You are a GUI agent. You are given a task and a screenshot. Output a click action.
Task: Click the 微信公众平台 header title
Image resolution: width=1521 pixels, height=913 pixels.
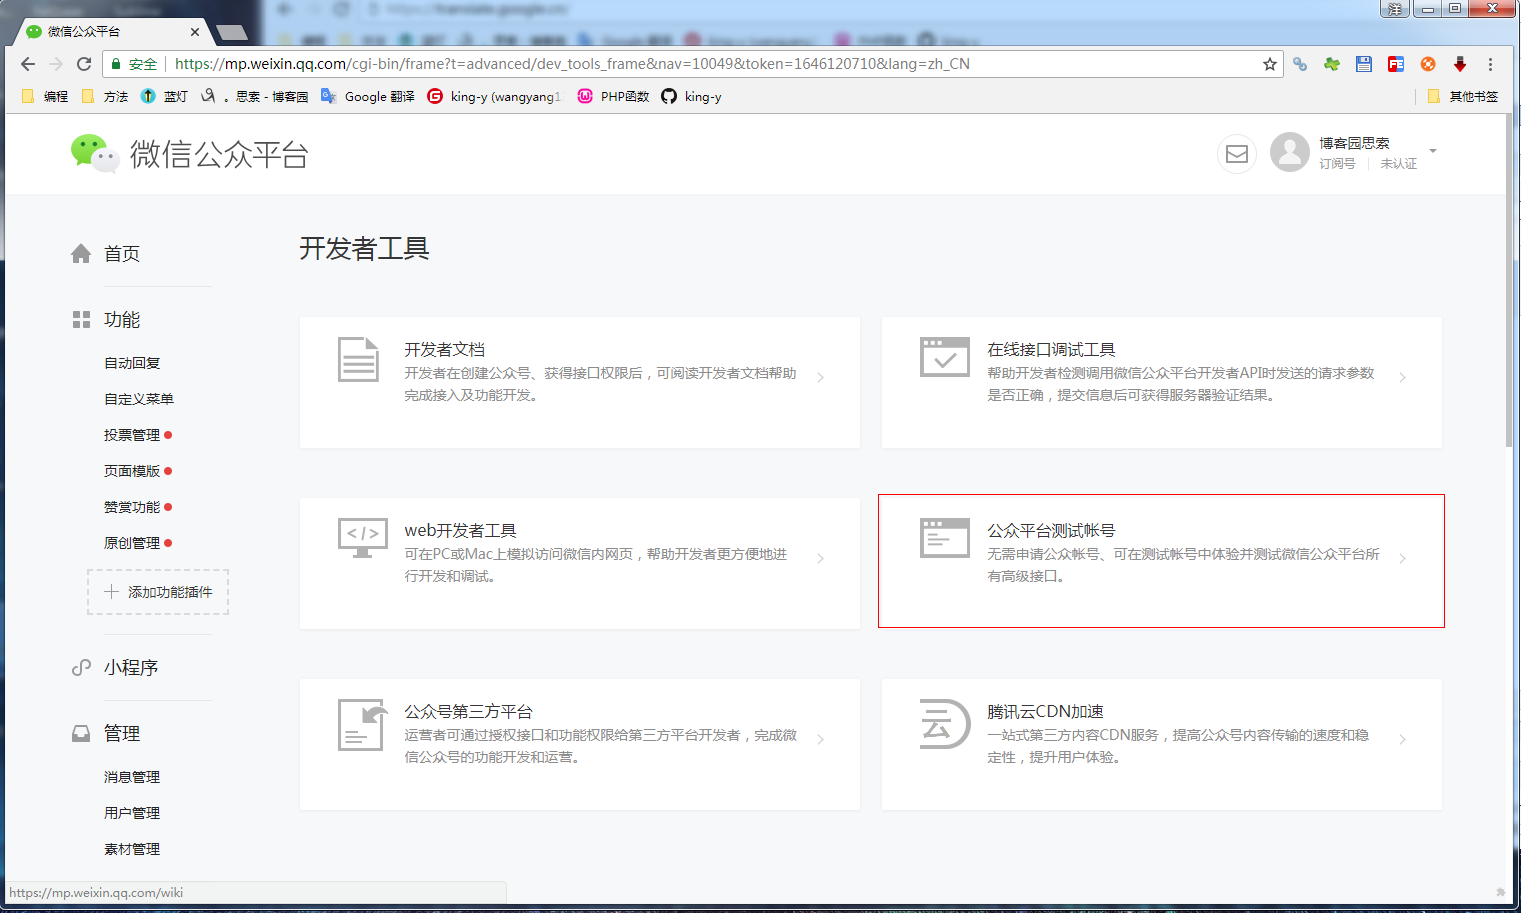(x=219, y=154)
